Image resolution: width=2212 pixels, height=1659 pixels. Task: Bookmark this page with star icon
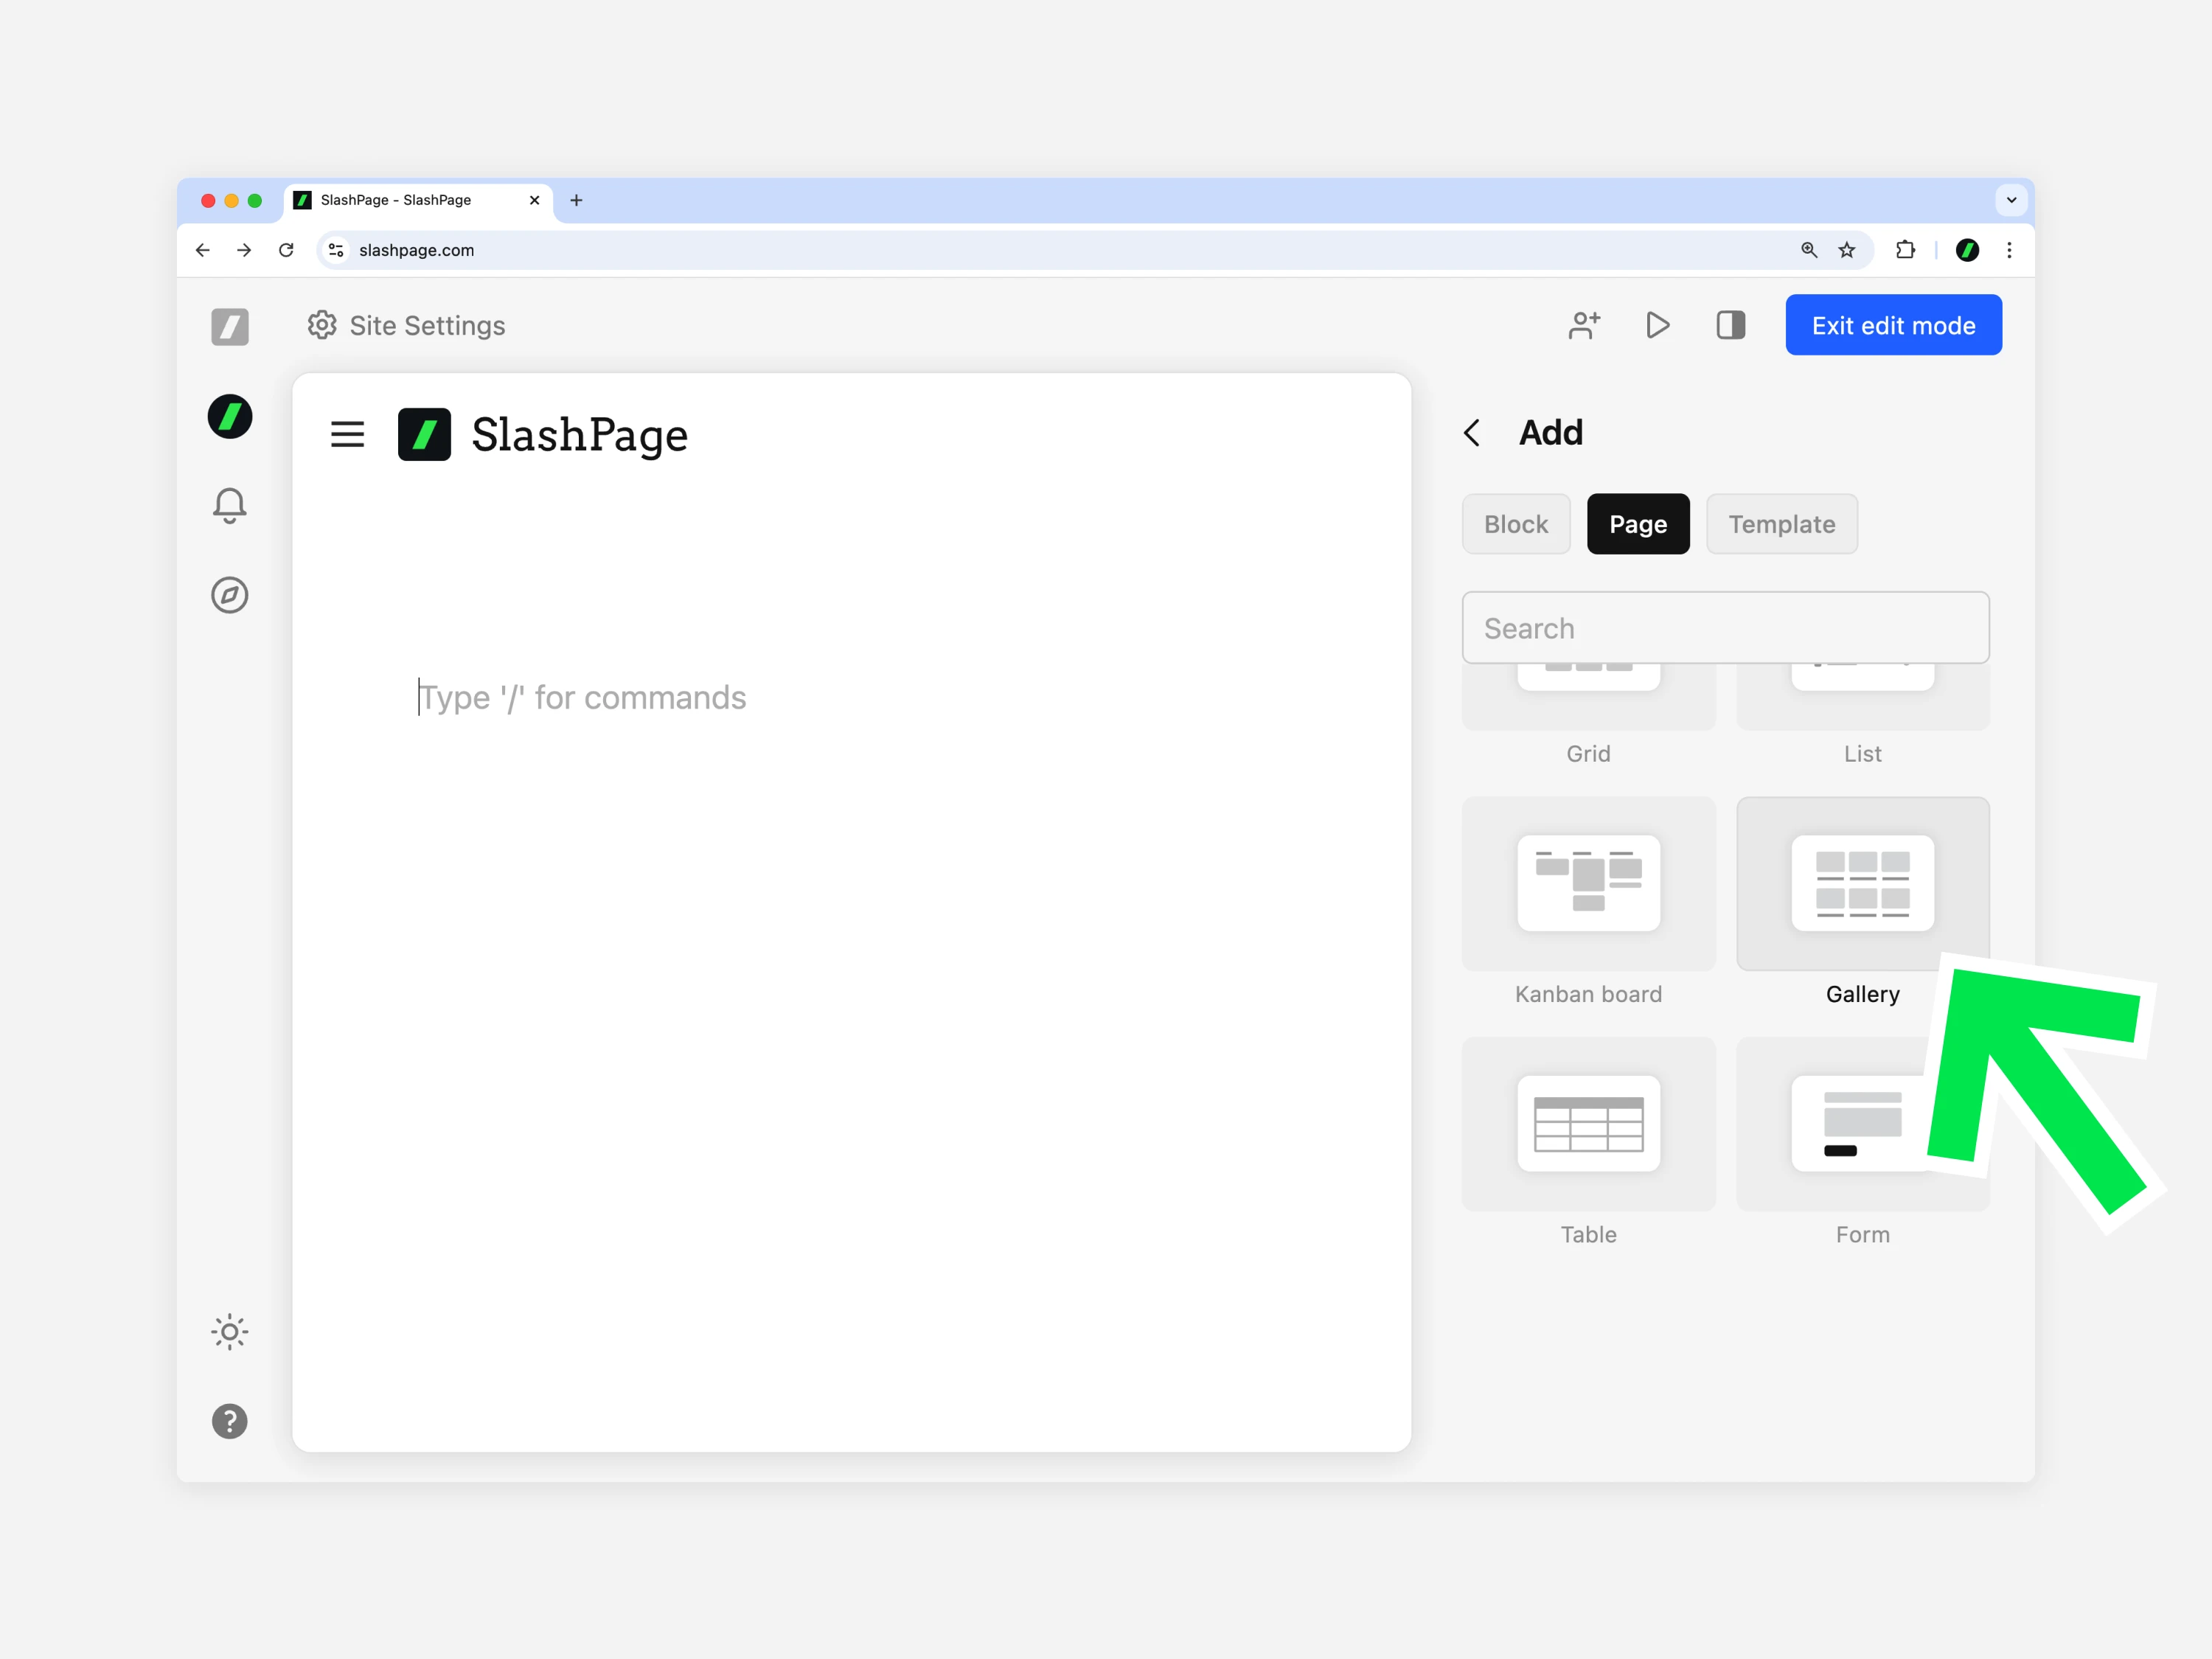coord(1847,250)
